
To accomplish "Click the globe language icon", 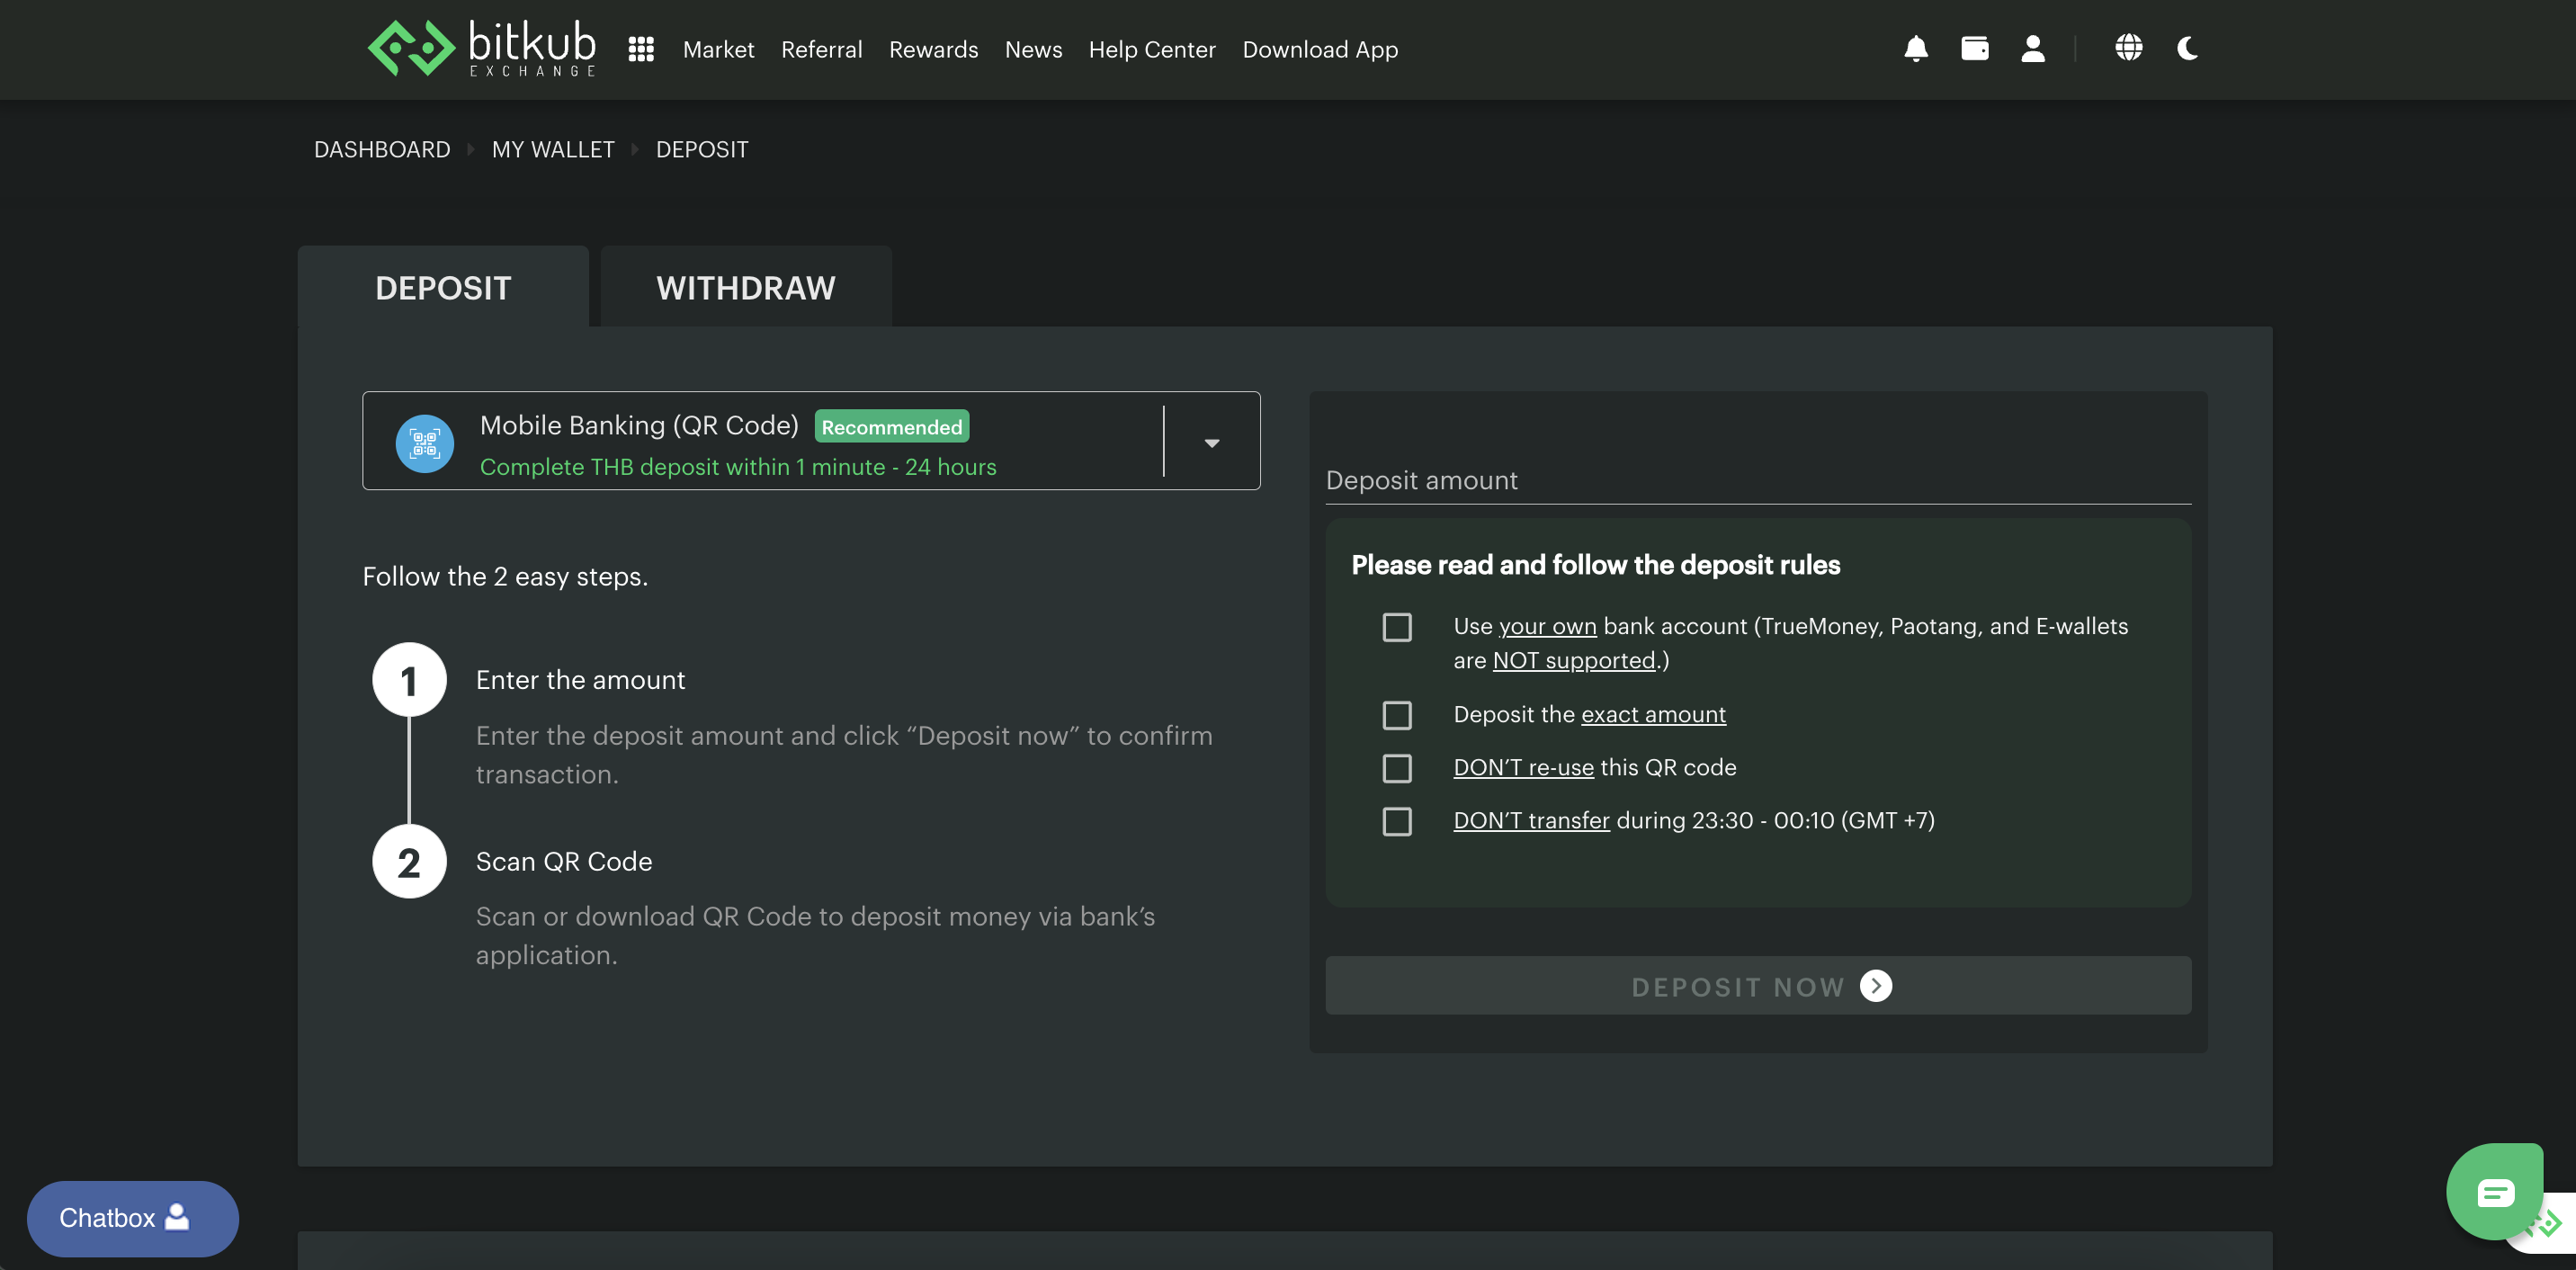I will pyautogui.click(x=2128, y=48).
